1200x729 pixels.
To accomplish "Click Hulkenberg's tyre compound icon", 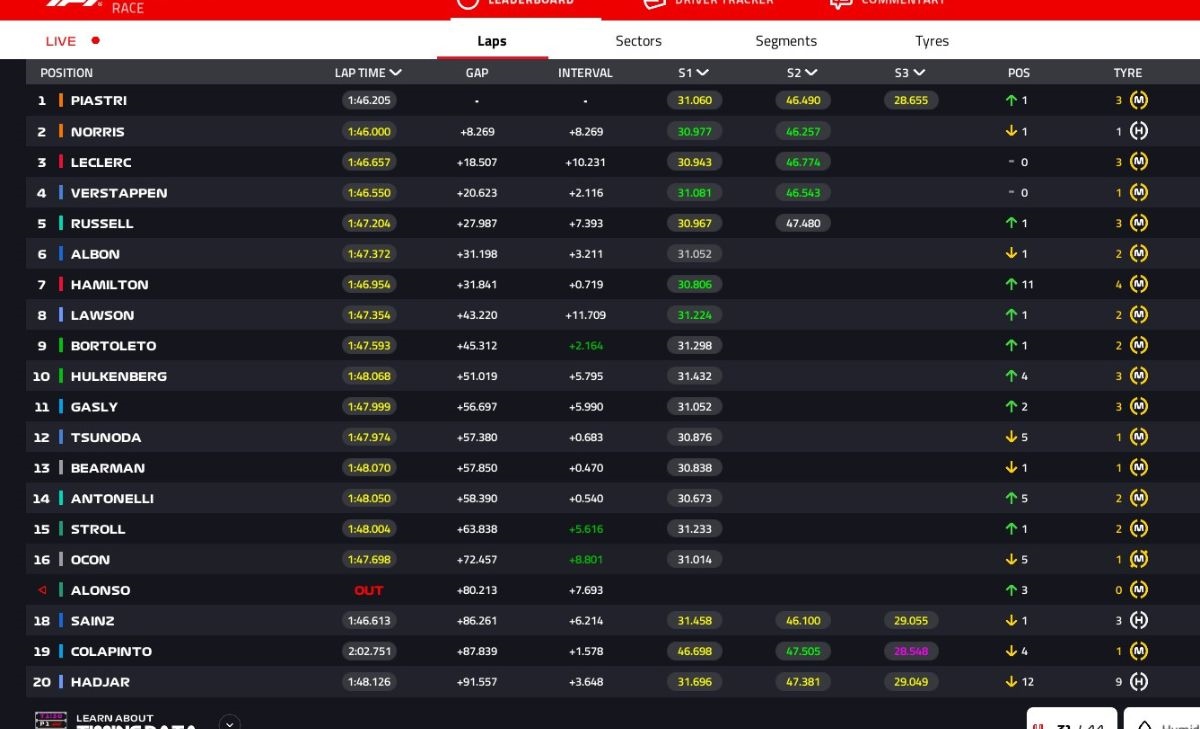I will (x=1138, y=376).
